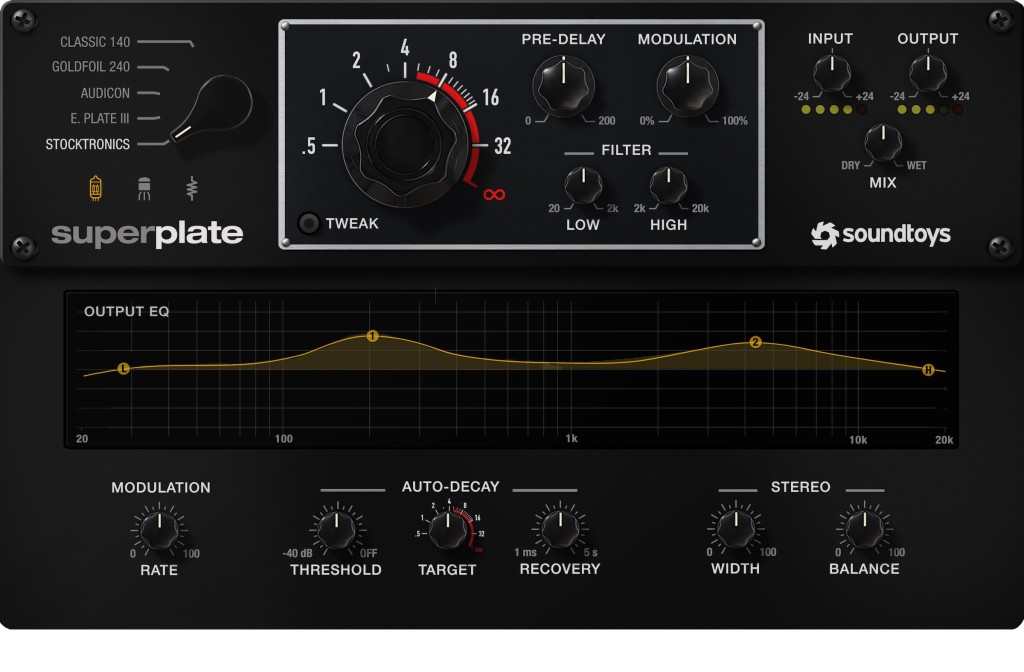Image resolution: width=1024 pixels, height=672 pixels.
Task: Select the tube preamp icon
Action: pos(95,187)
